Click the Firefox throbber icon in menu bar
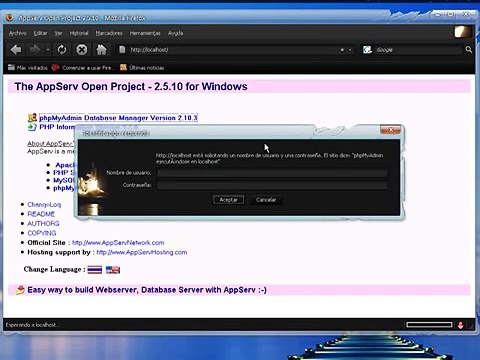This screenshot has height=360, width=480. 463,32
